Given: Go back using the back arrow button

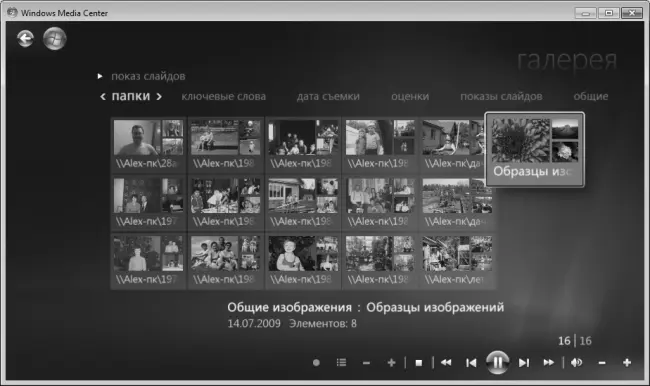Looking at the screenshot, I should 25,39.
